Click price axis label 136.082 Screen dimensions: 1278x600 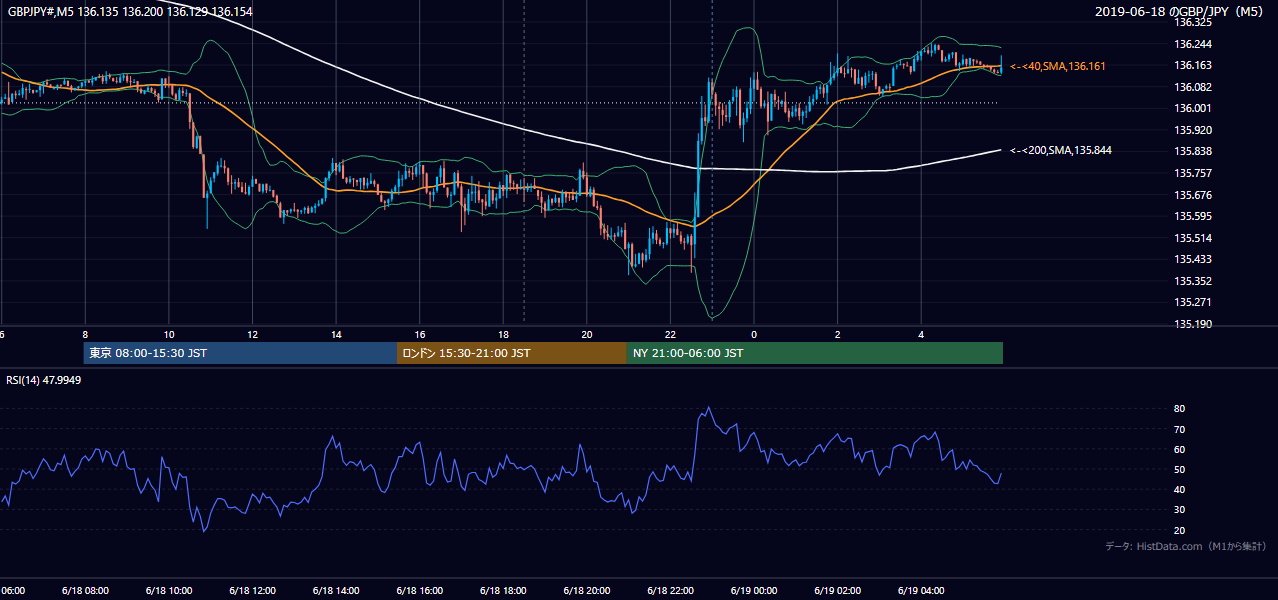pyautogui.click(x=1193, y=87)
